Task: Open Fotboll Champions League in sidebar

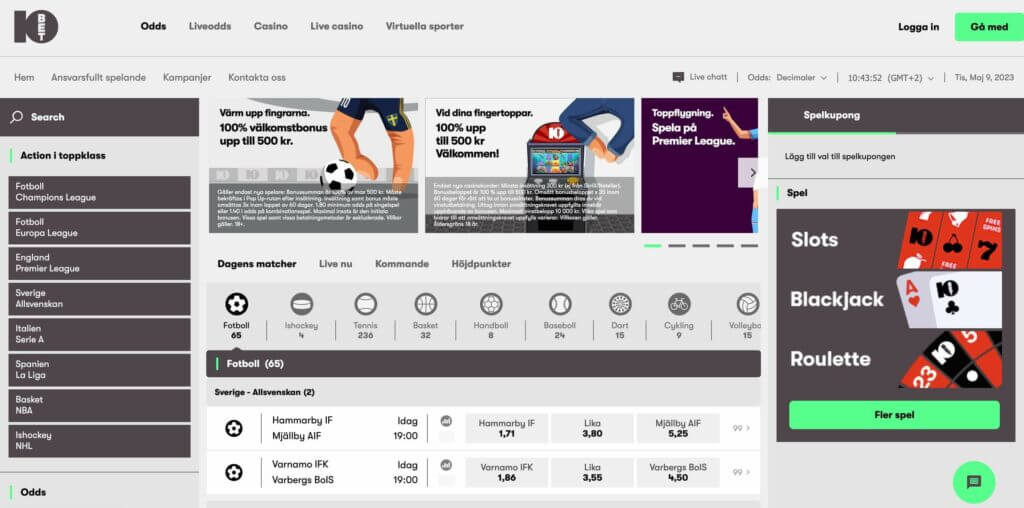Action: click(99, 192)
